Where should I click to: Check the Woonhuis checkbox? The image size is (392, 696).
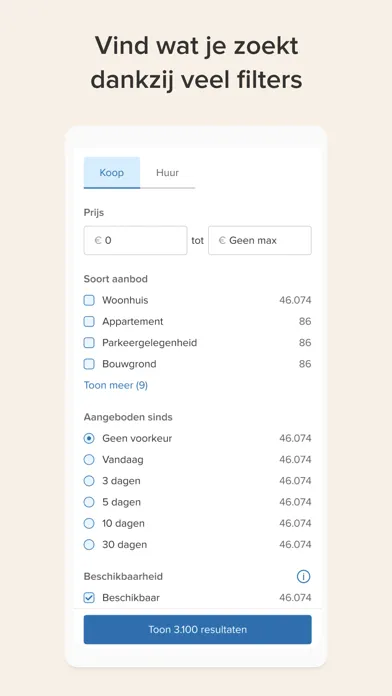point(89,301)
